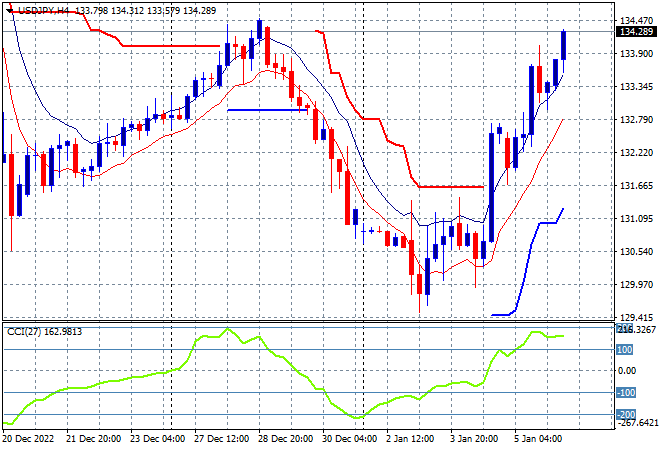This screenshot has width=660, height=450.
Task: Click the 27 Dec 12:00 time label
Action: click(221, 439)
